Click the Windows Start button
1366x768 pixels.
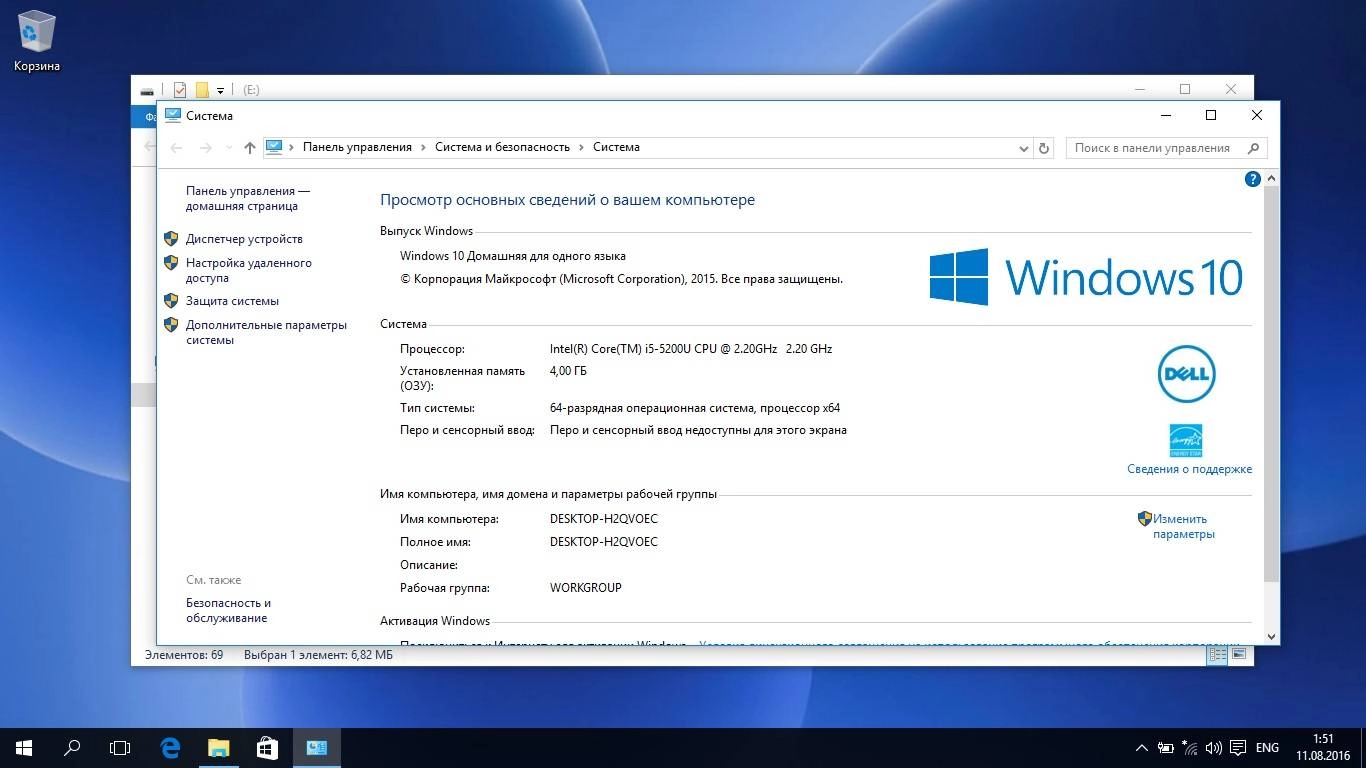pyautogui.click(x=24, y=747)
